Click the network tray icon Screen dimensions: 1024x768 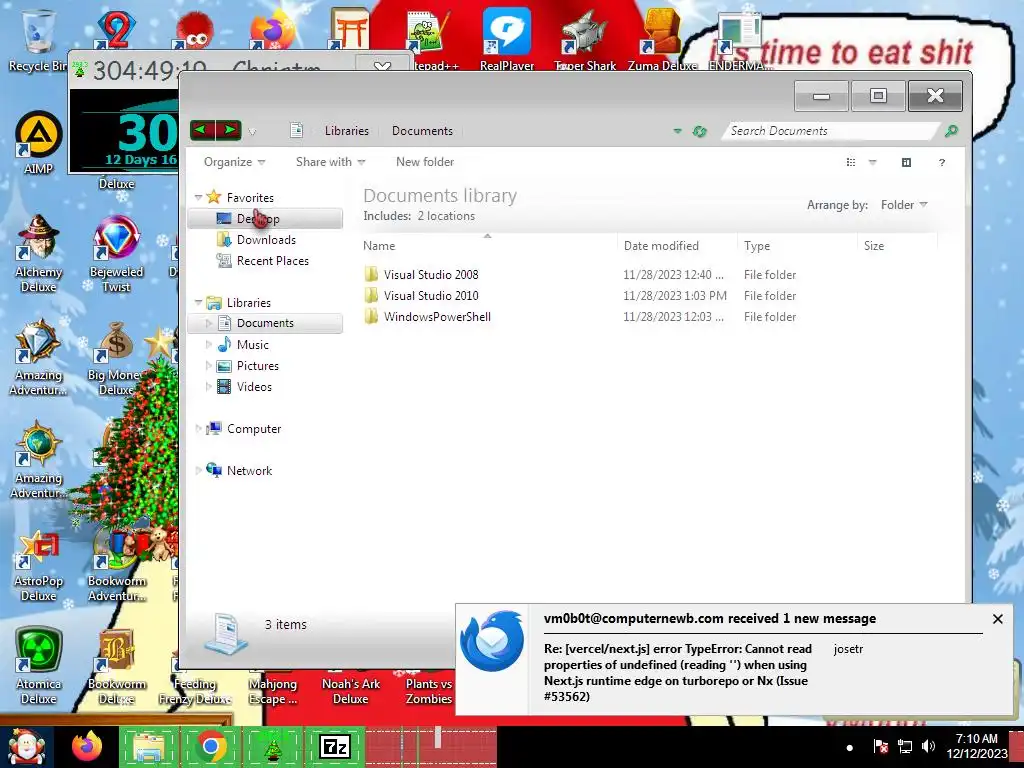pyautogui.click(x=904, y=746)
